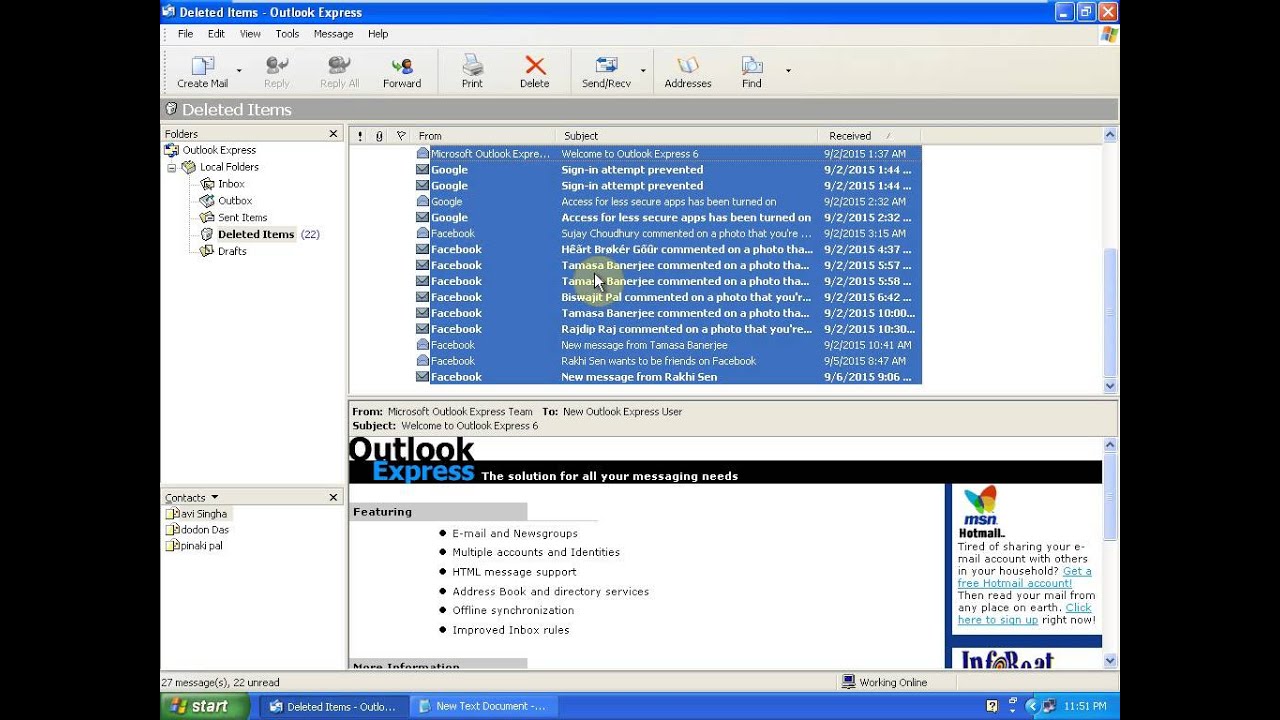
Task: Click envelope icon of Microsoft Outlook Express message
Action: (x=422, y=154)
